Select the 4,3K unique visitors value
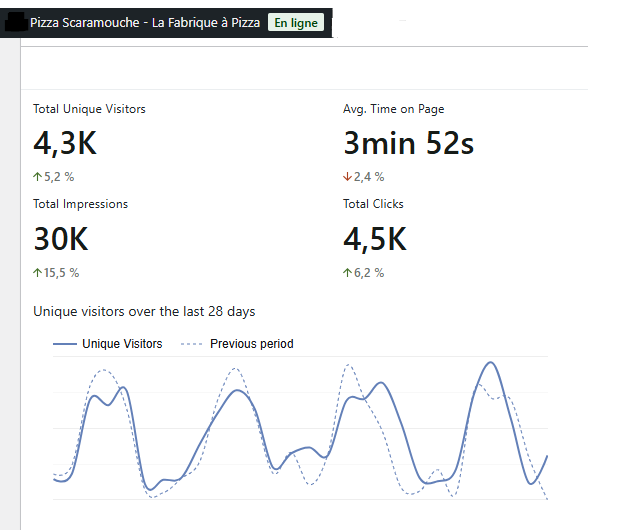The image size is (642, 530). pos(65,144)
